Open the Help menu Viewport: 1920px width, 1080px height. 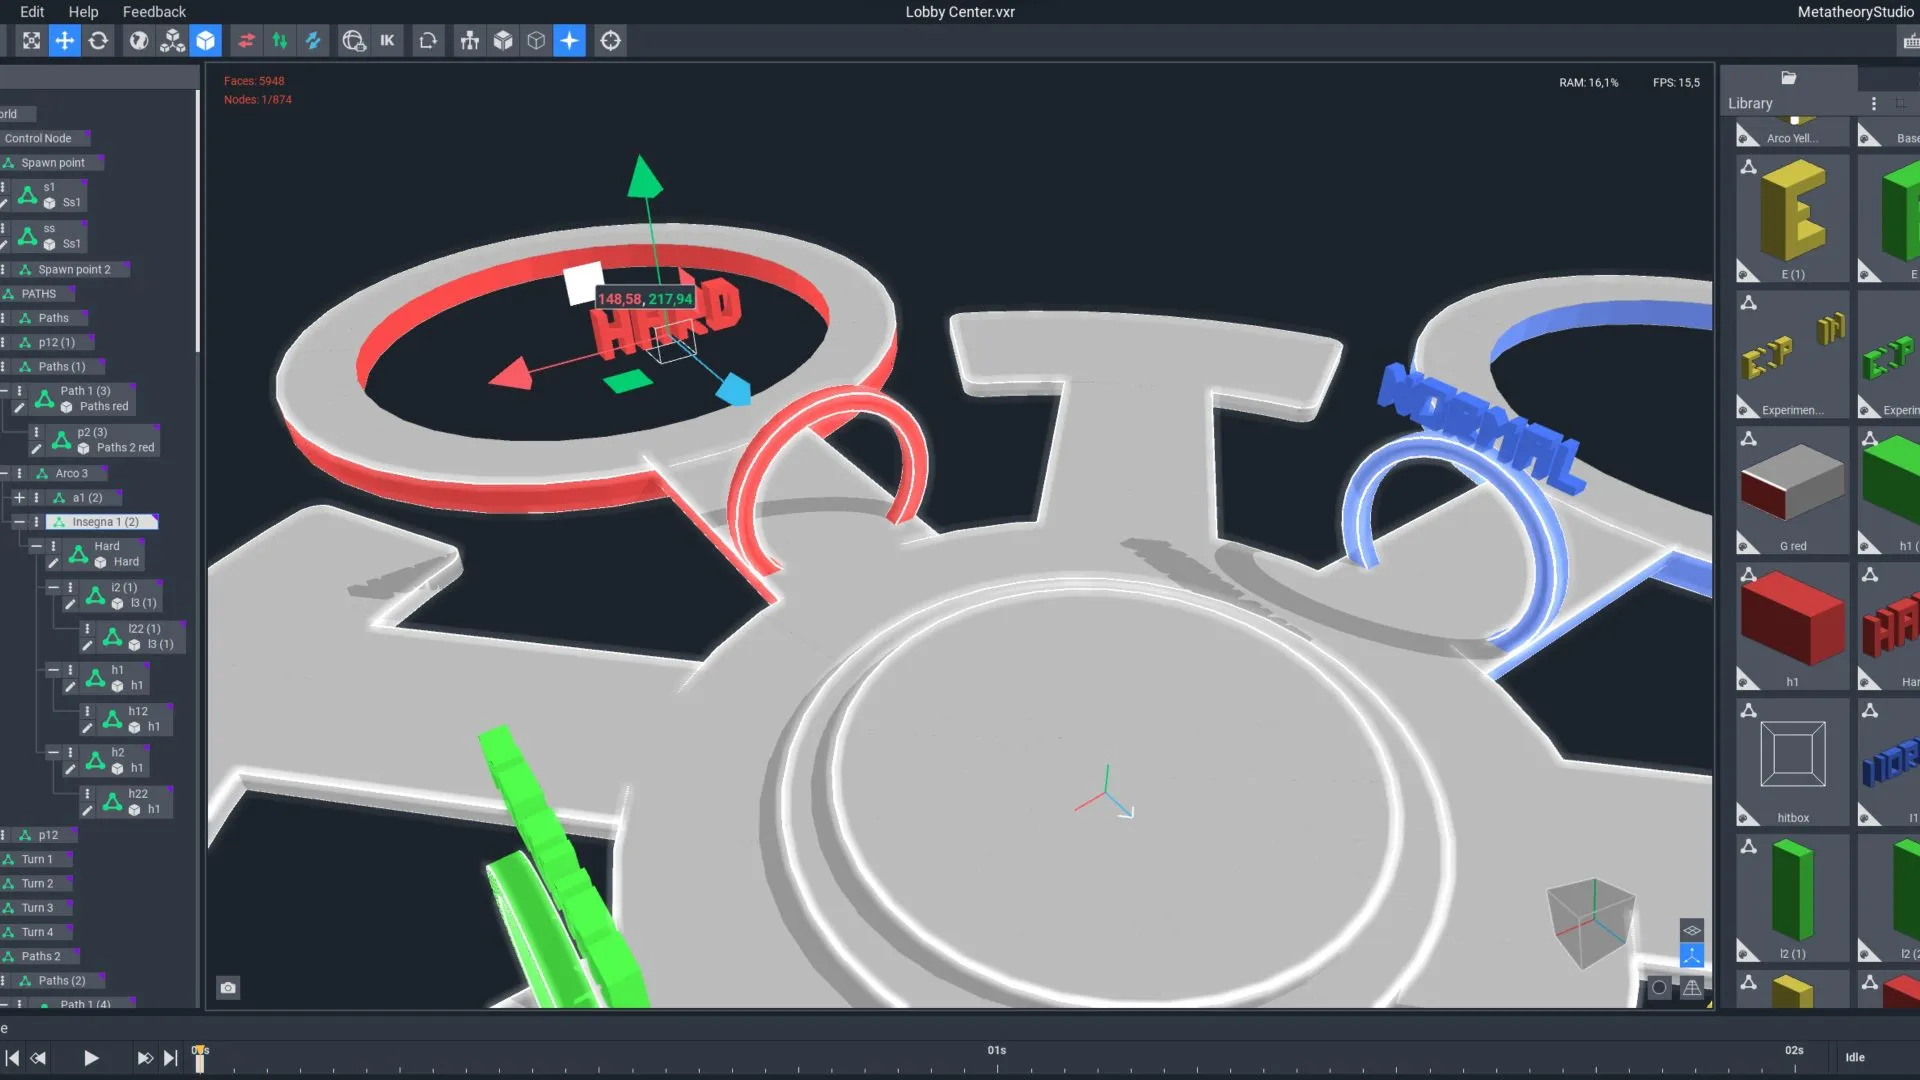click(x=83, y=12)
